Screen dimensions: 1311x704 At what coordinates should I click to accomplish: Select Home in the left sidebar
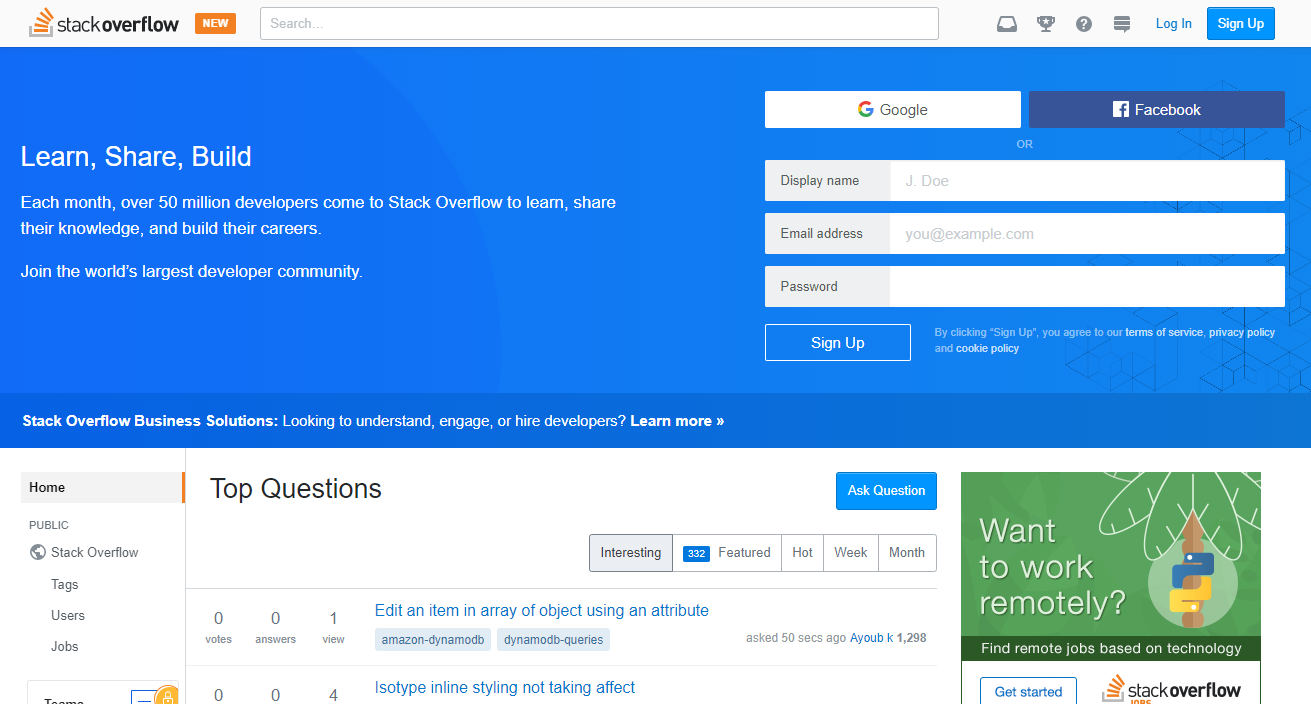tap(103, 487)
